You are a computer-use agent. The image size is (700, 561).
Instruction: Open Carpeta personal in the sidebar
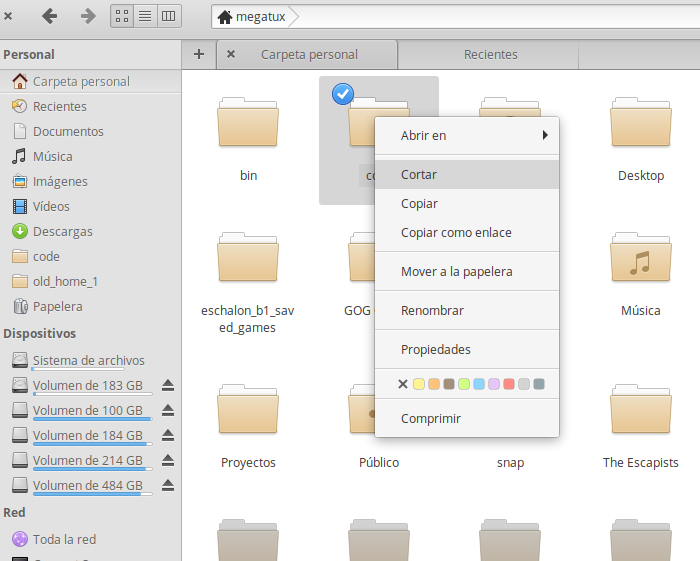pos(91,81)
